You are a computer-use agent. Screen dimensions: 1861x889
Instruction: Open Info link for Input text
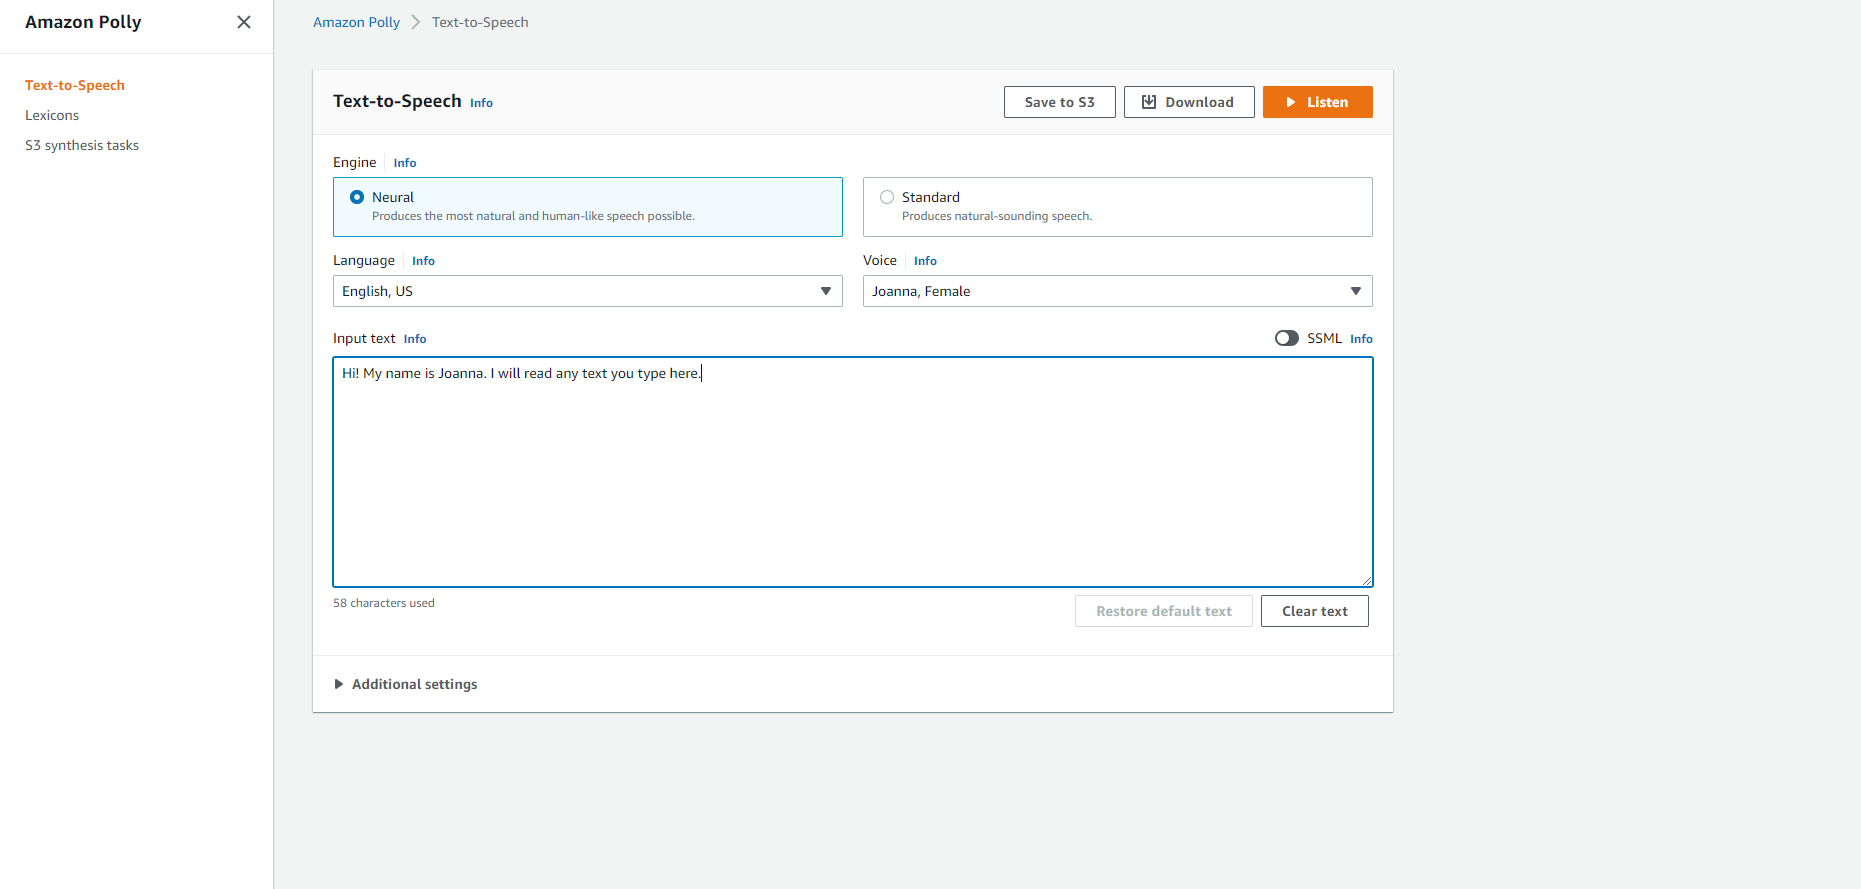coord(415,339)
